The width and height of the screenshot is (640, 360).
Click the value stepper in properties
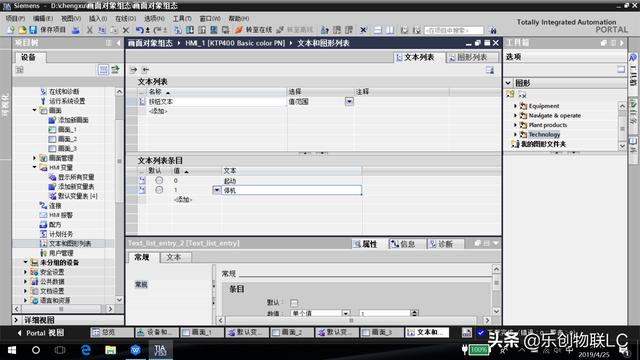414,313
